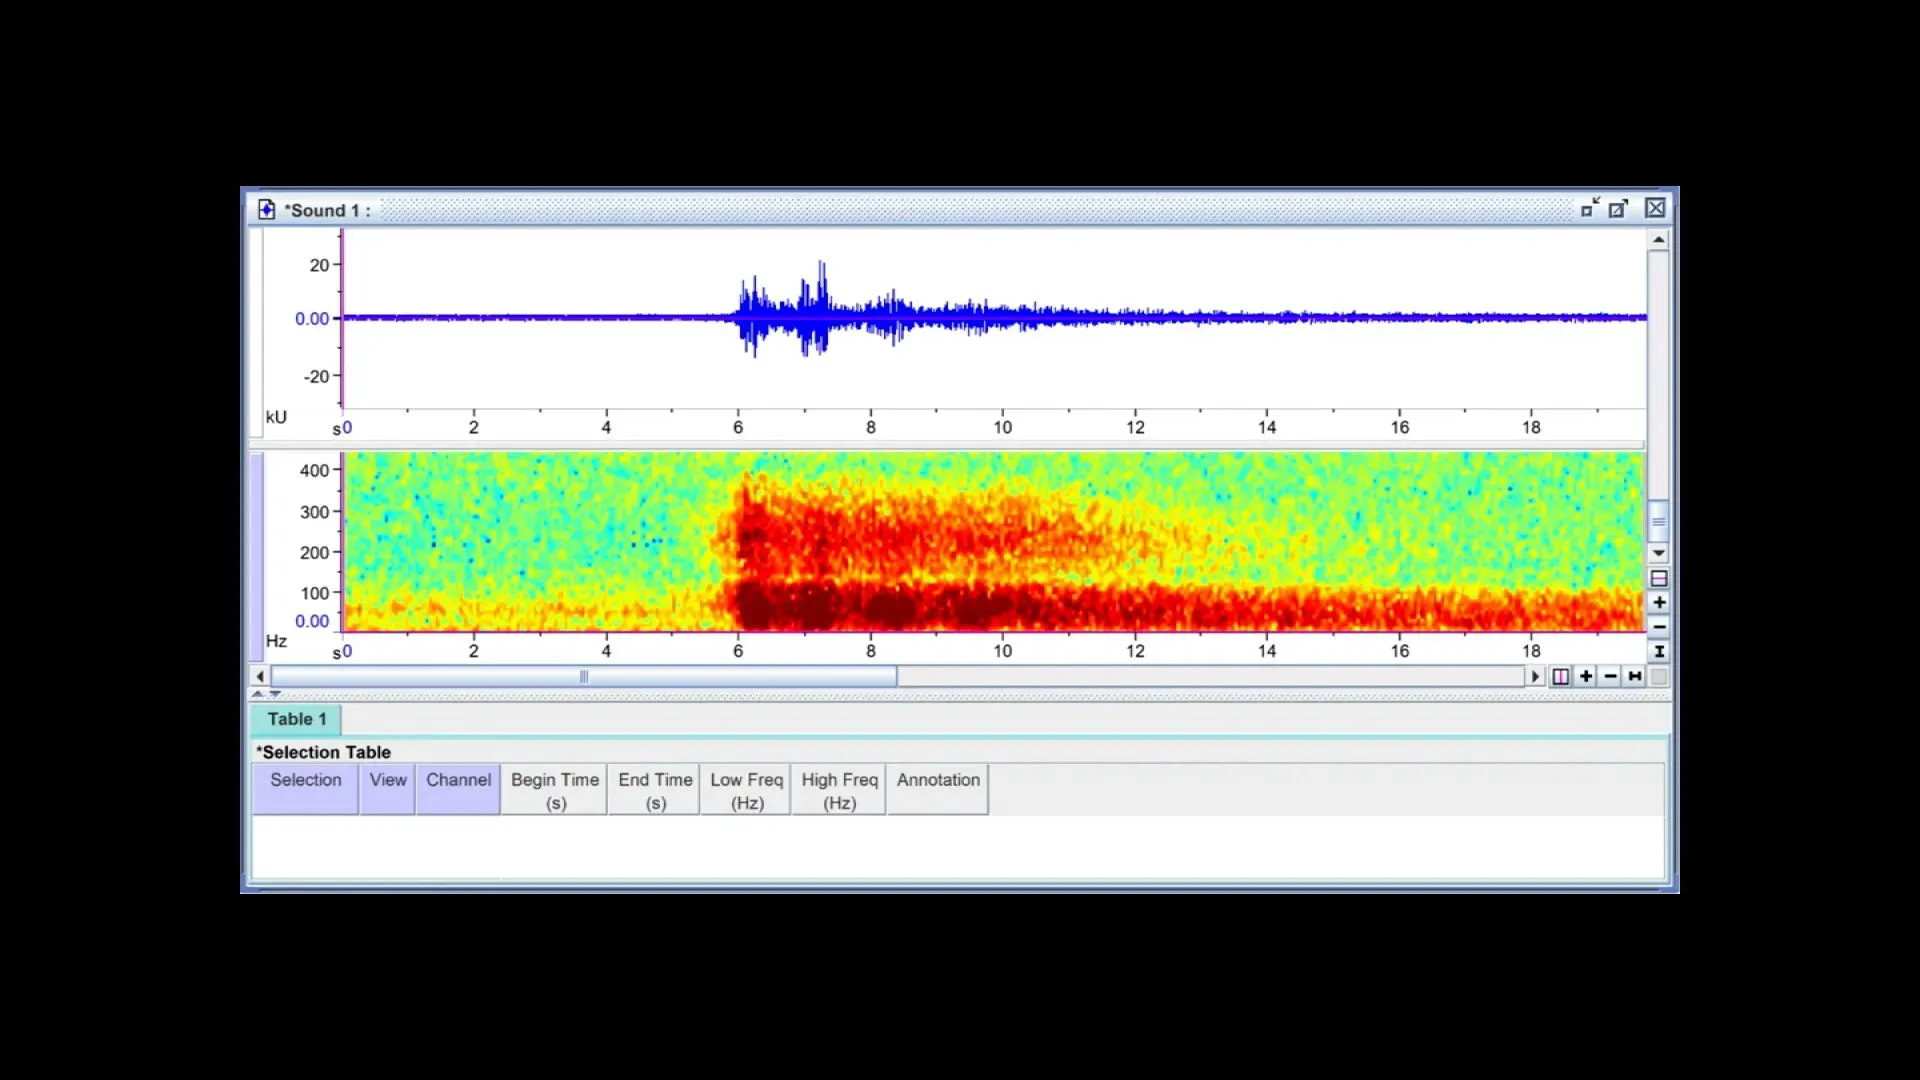Collapse table pane with down arrow
The height and width of the screenshot is (1080, 1920).
275,693
